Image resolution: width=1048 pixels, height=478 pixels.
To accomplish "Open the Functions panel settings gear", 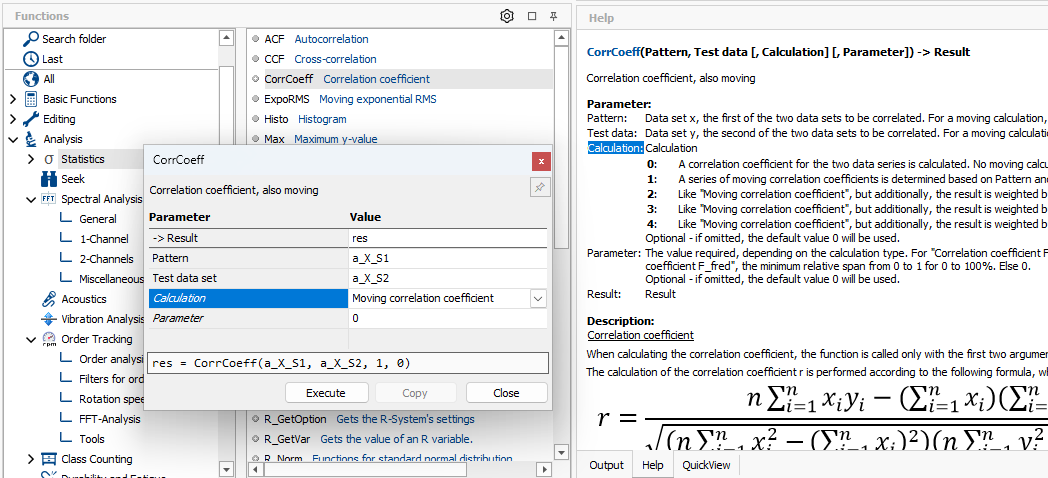I will (x=507, y=16).
